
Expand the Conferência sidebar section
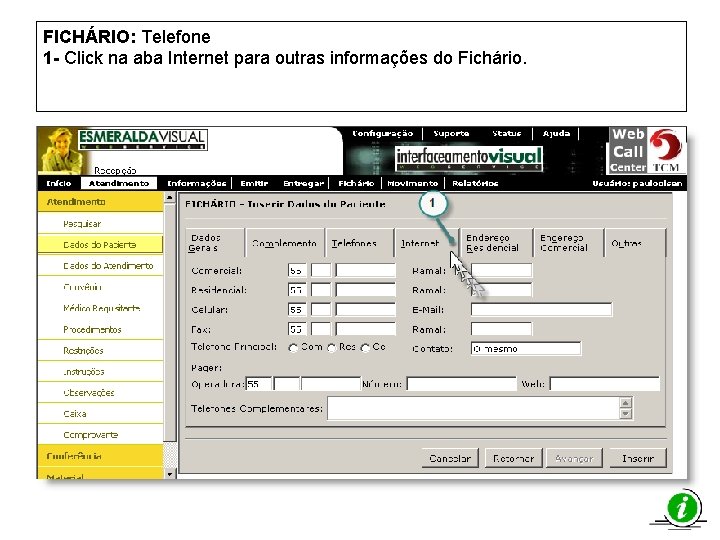tap(100, 456)
